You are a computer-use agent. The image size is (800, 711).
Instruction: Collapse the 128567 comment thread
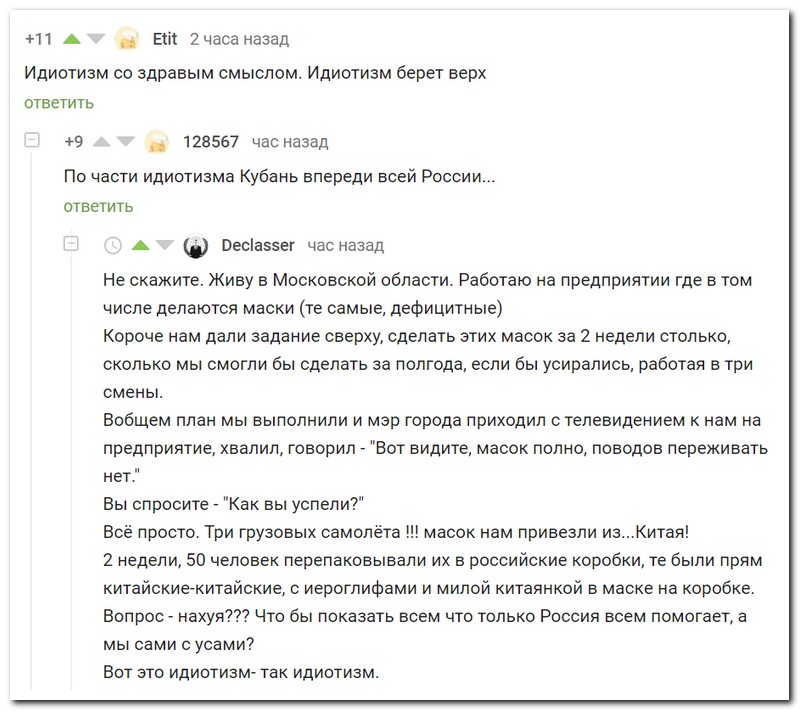tap(32, 140)
